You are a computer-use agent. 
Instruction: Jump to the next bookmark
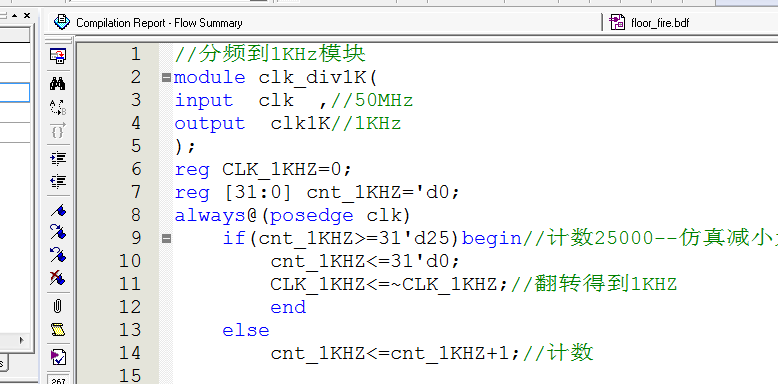pyautogui.click(x=58, y=232)
